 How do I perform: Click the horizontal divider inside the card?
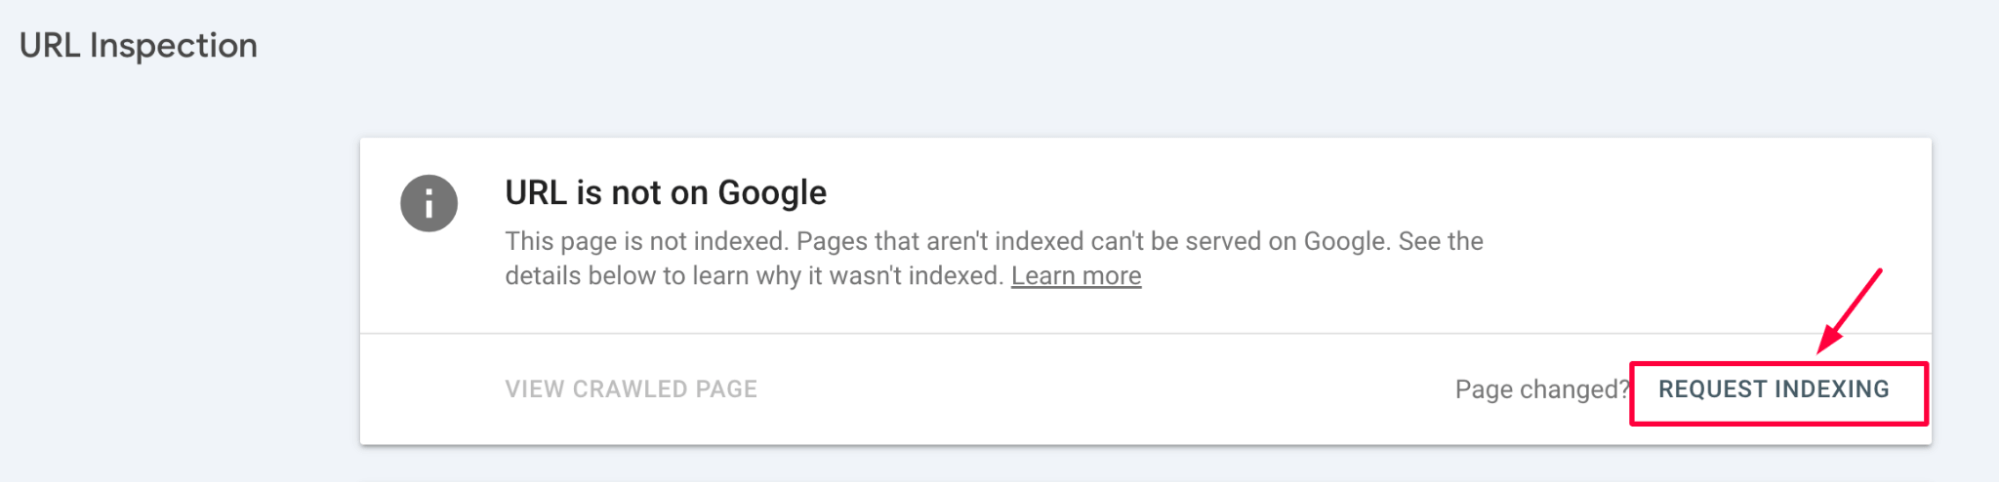click(x=1145, y=333)
